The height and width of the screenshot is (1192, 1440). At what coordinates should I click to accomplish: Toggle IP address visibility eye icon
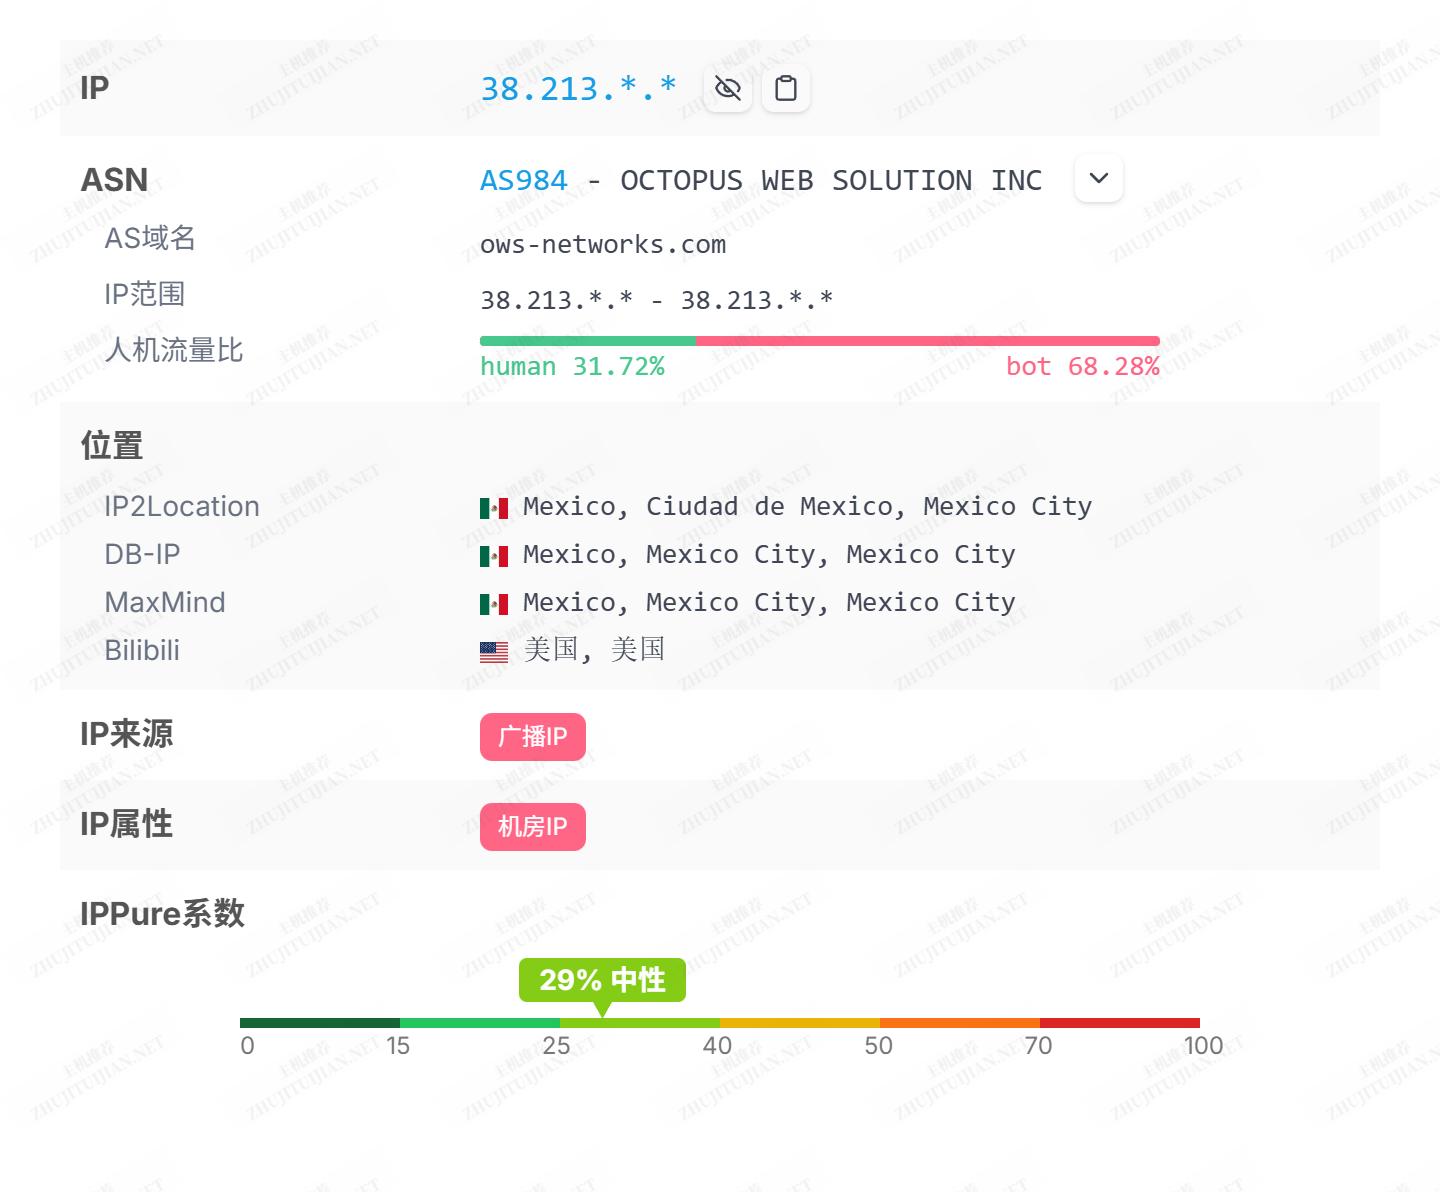pos(728,89)
